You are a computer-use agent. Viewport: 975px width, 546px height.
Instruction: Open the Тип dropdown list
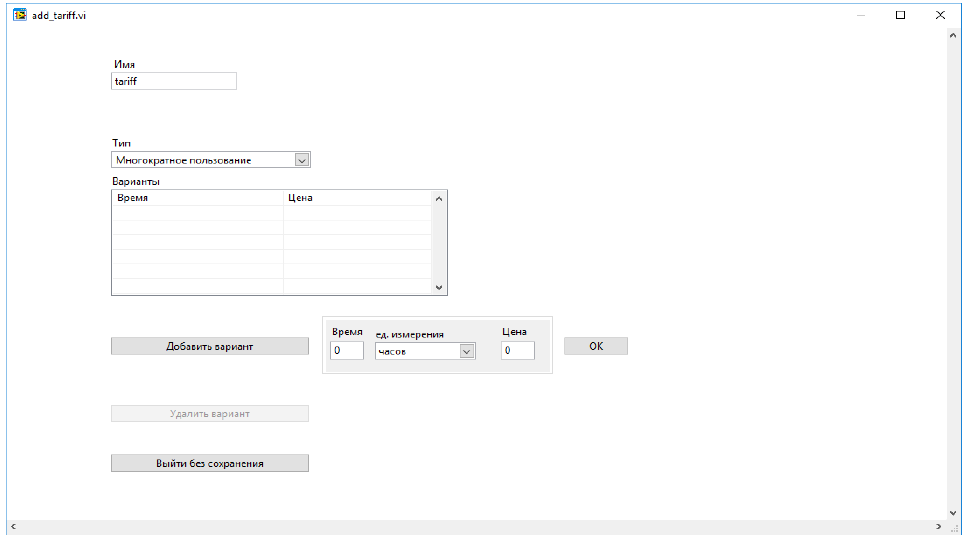pyautogui.click(x=302, y=159)
